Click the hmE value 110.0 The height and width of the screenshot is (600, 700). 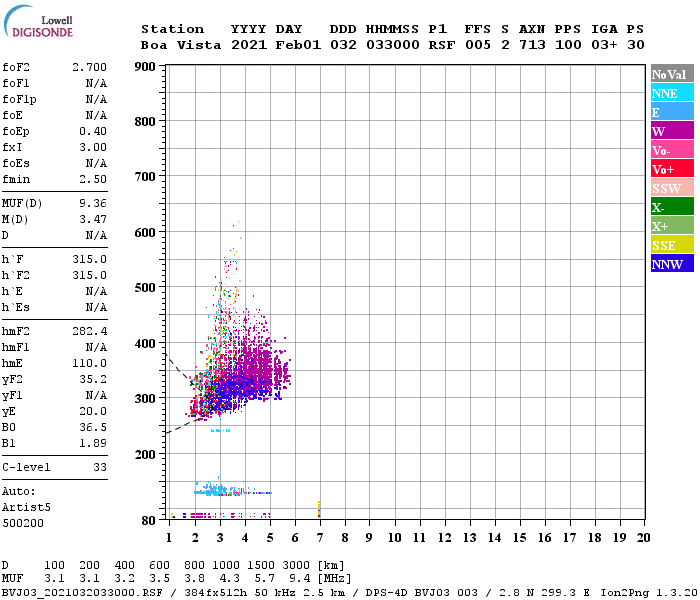point(89,363)
